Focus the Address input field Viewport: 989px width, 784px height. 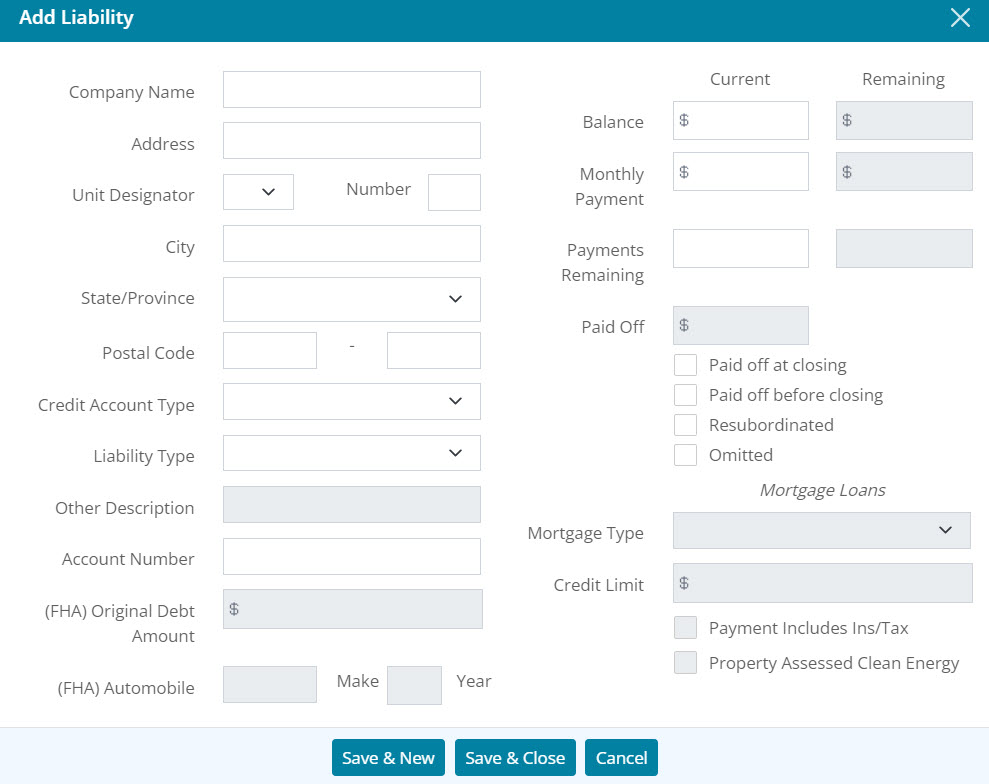point(351,141)
